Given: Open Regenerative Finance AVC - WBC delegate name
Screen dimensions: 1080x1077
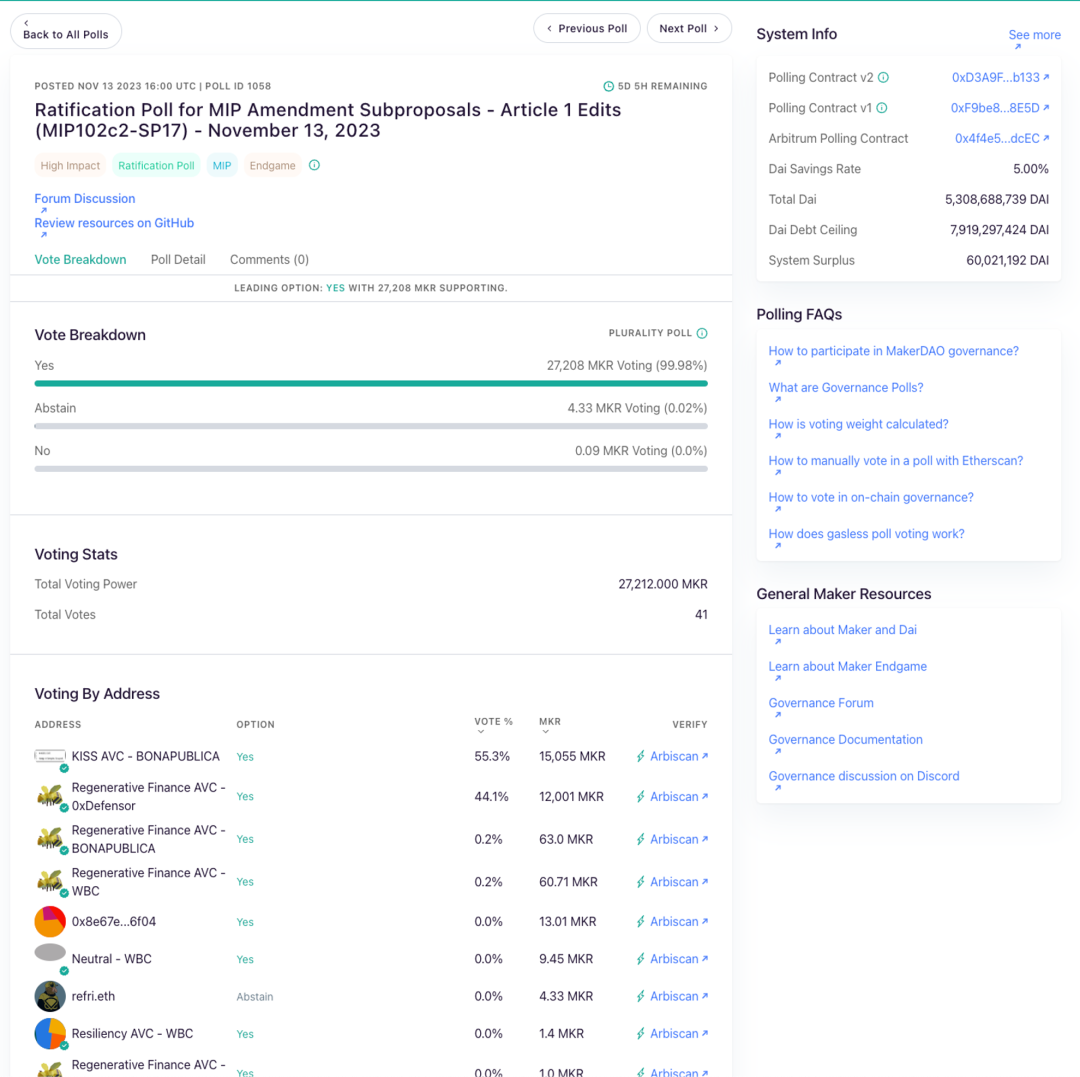Looking at the screenshot, I should pyautogui.click(x=148, y=881).
